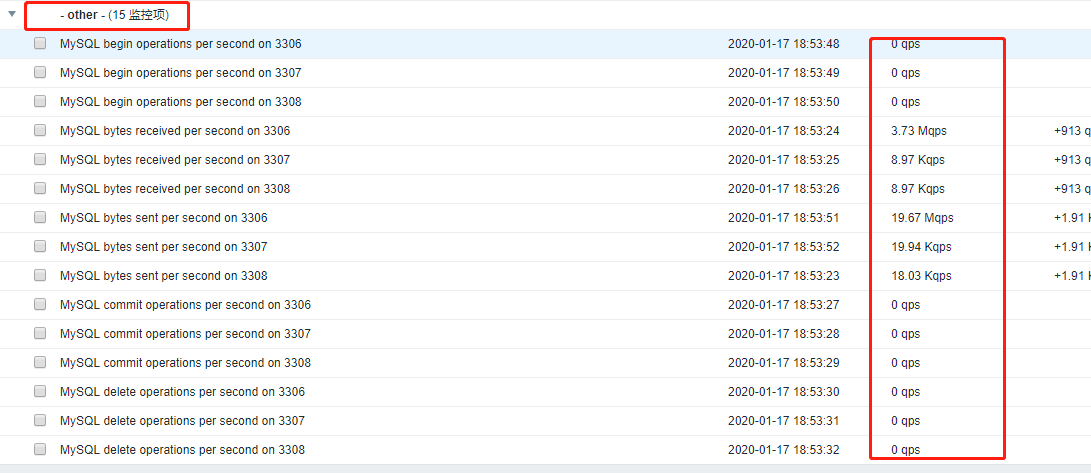The width and height of the screenshot is (1091, 473).
Task: Click the value 19.94 Kqps
Action: coord(921,247)
